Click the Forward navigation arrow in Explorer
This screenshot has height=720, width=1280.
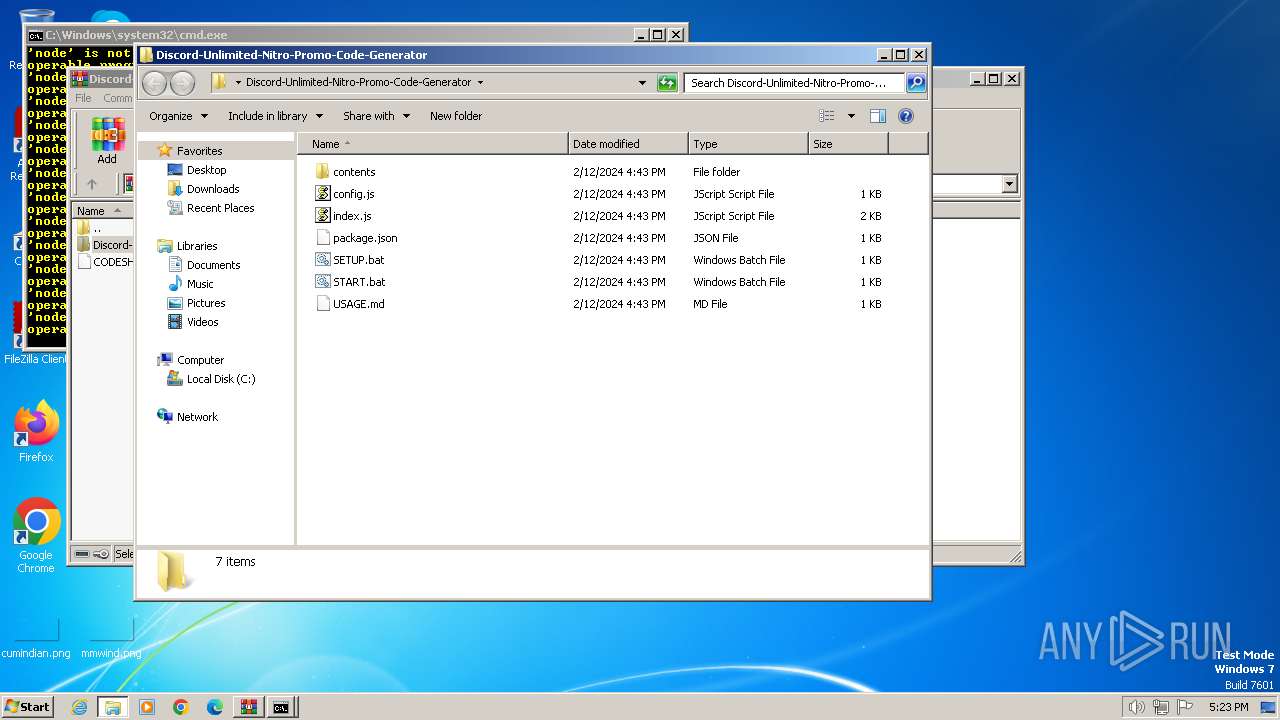pos(182,83)
